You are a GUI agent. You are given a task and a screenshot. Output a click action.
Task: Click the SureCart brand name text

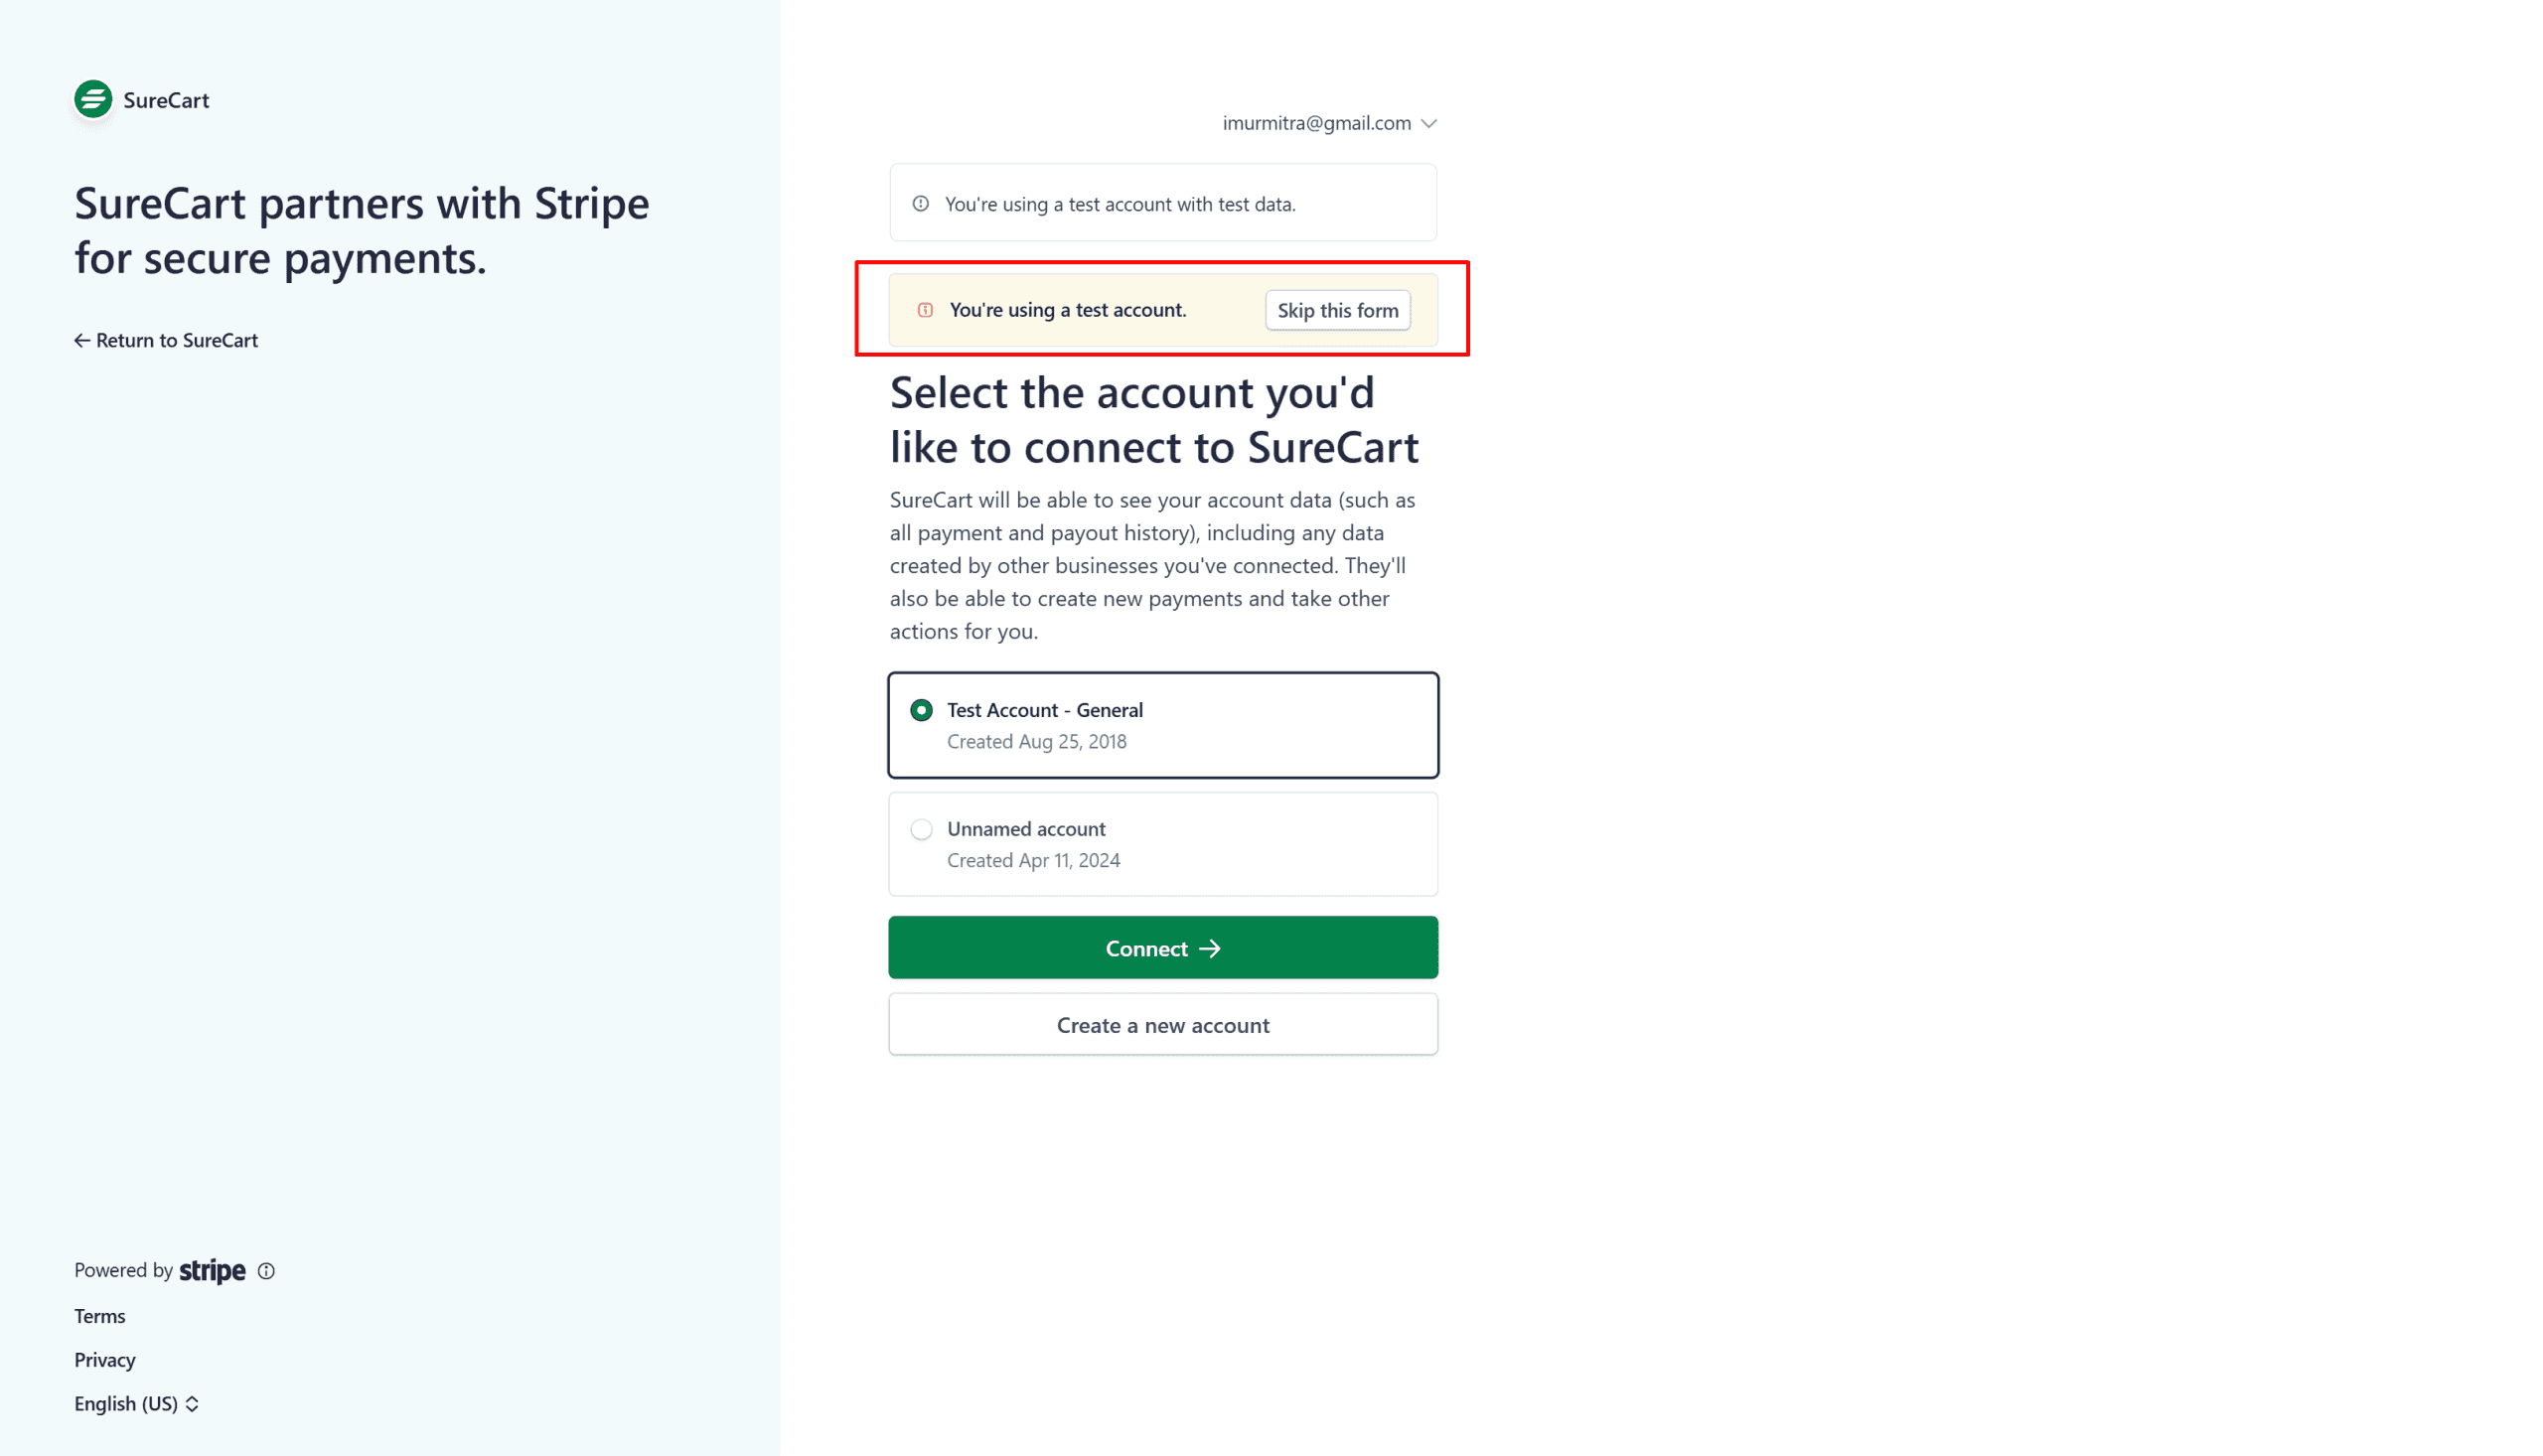(166, 100)
